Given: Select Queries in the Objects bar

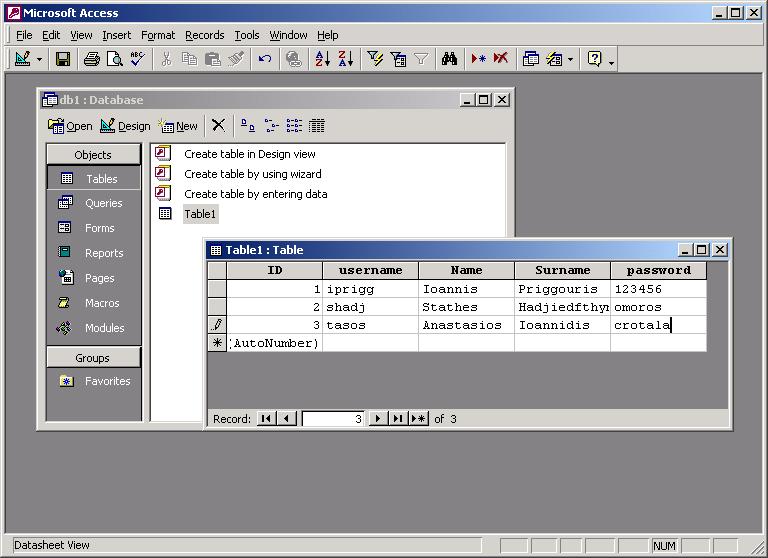Looking at the screenshot, I should (94, 203).
